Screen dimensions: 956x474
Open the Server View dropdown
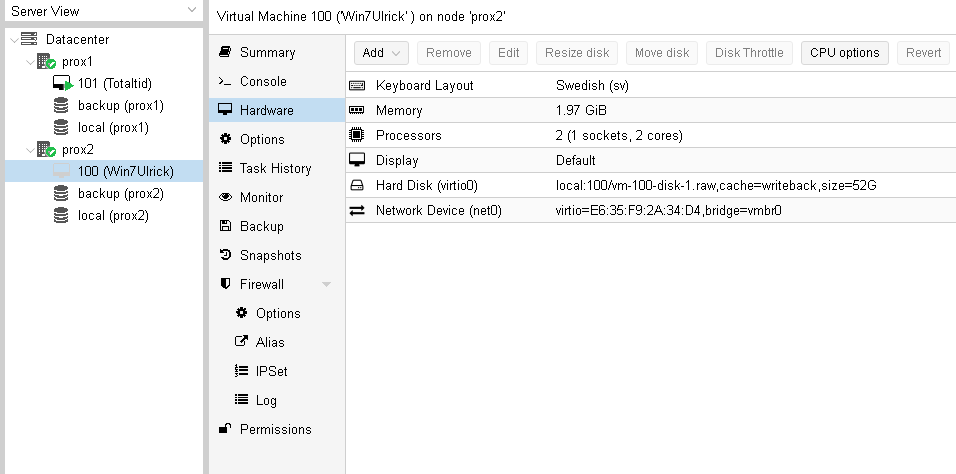[192, 11]
